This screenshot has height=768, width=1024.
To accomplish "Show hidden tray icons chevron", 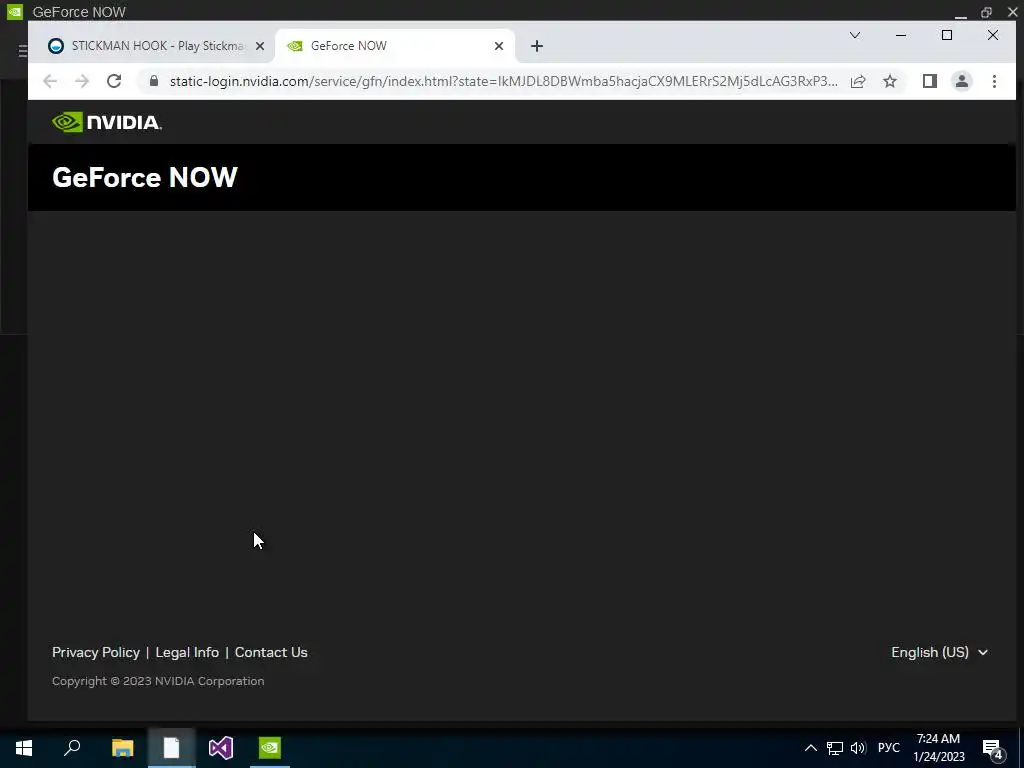I will tap(810, 748).
